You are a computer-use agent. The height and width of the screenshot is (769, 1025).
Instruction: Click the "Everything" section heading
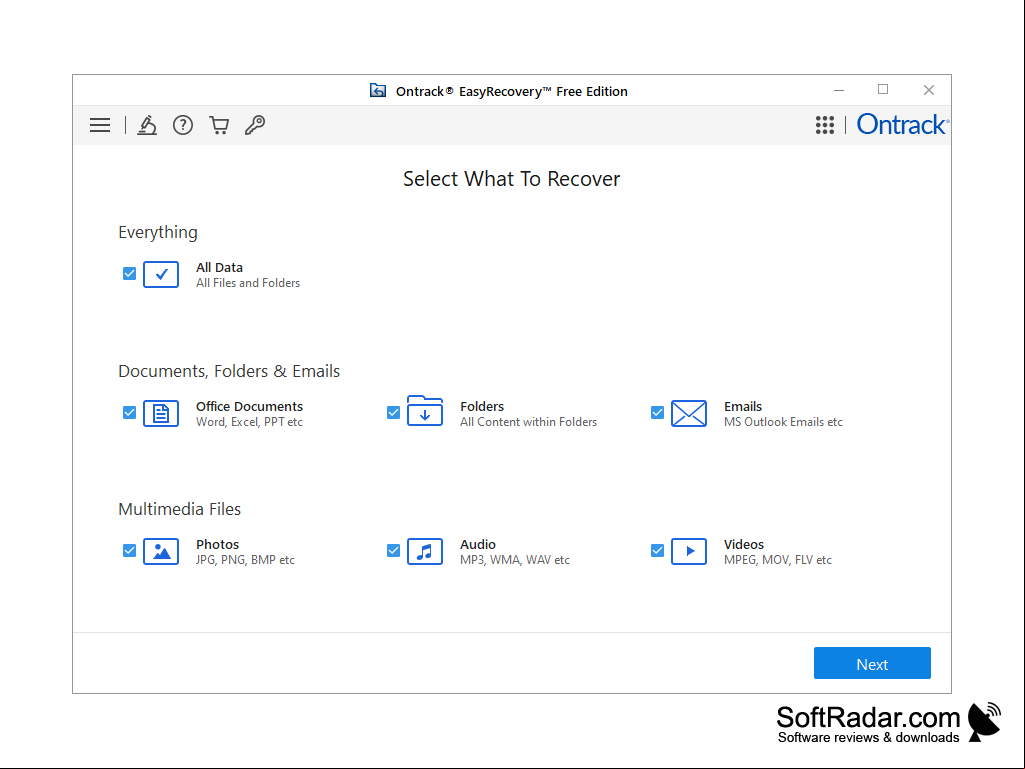158,233
